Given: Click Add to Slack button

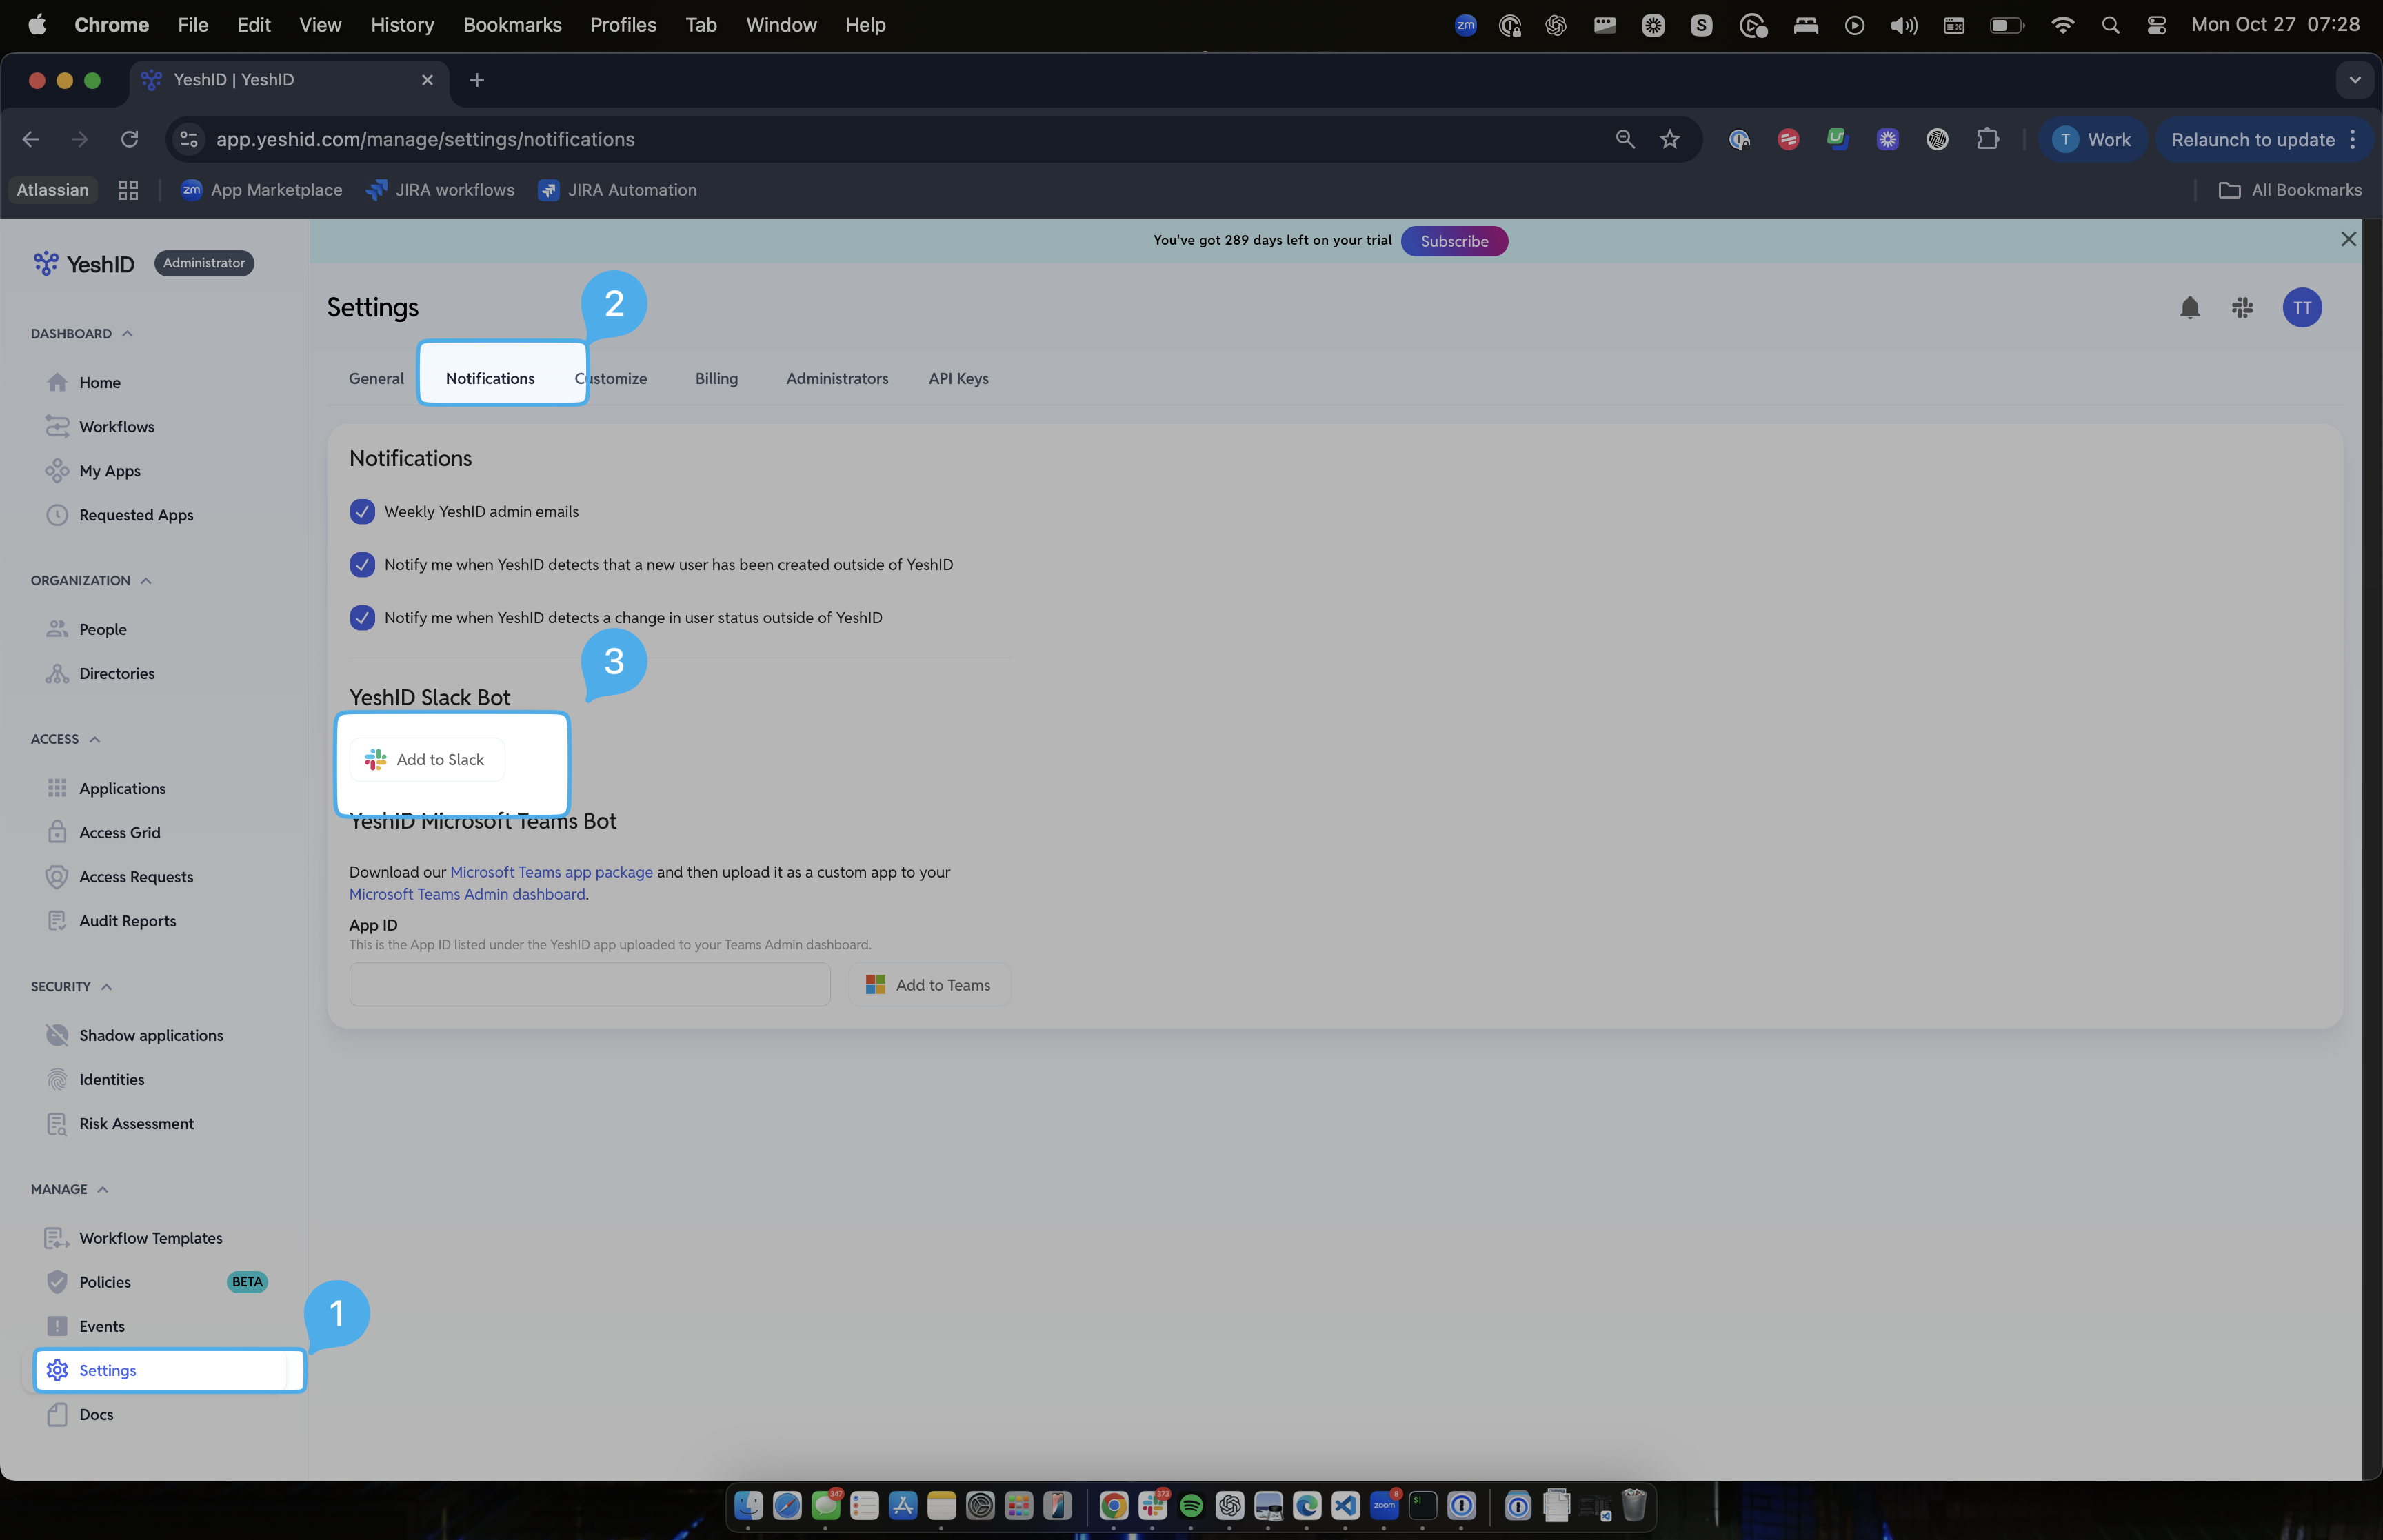Looking at the screenshot, I should coord(427,760).
